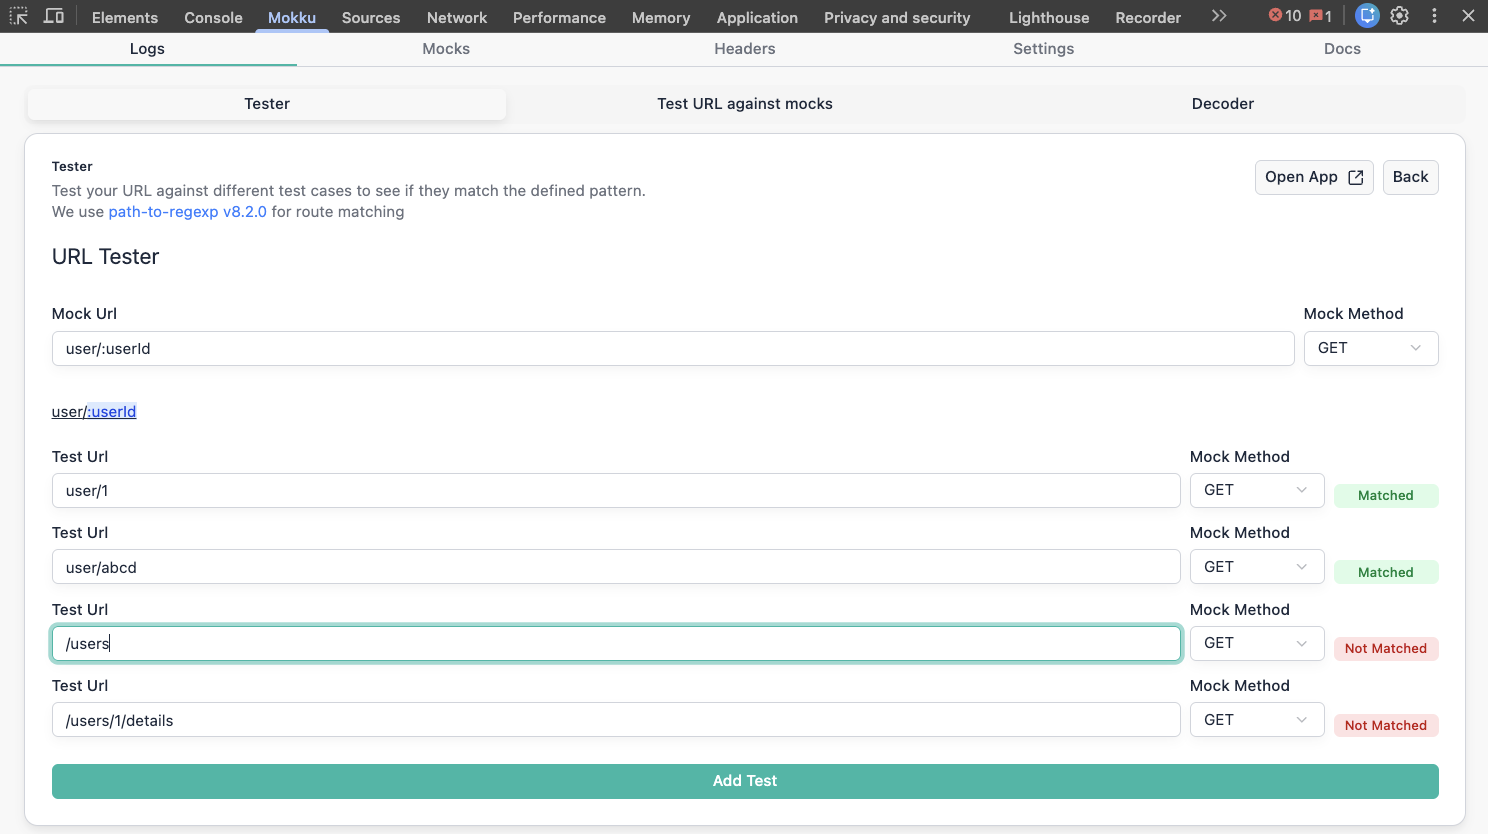Screen dimensions: 1488x834
Task: Open the DevTools three-dot menu
Action: [x=1434, y=16]
